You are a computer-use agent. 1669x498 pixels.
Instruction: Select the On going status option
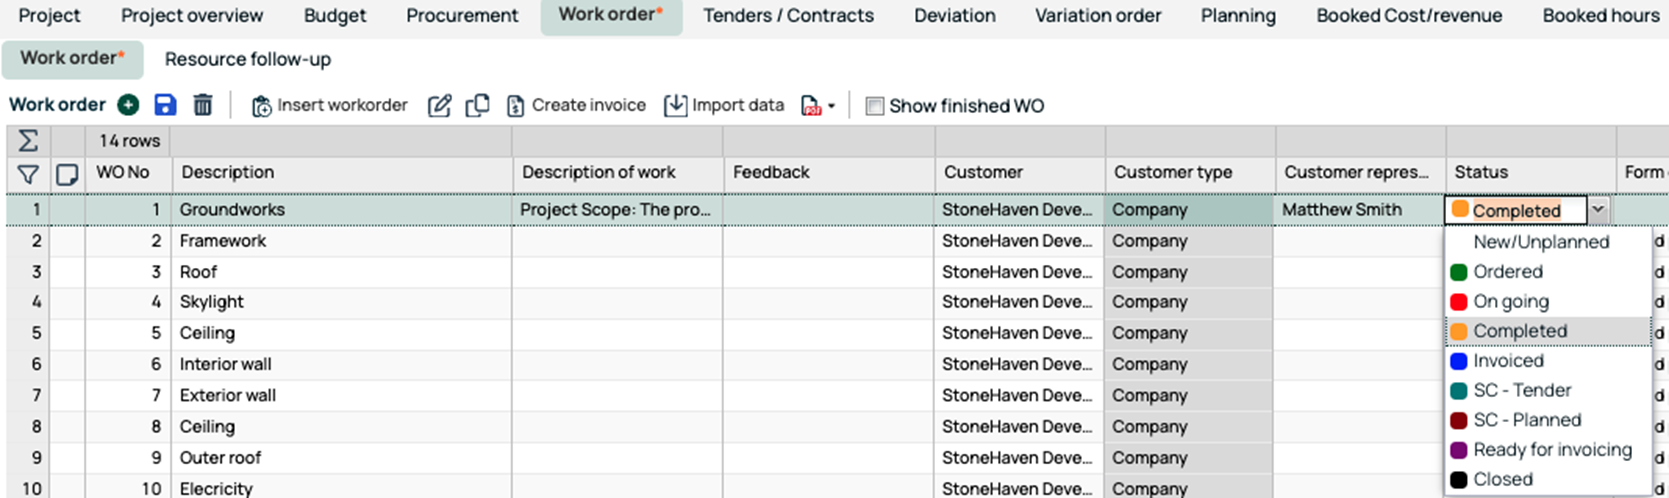(x=1510, y=301)
